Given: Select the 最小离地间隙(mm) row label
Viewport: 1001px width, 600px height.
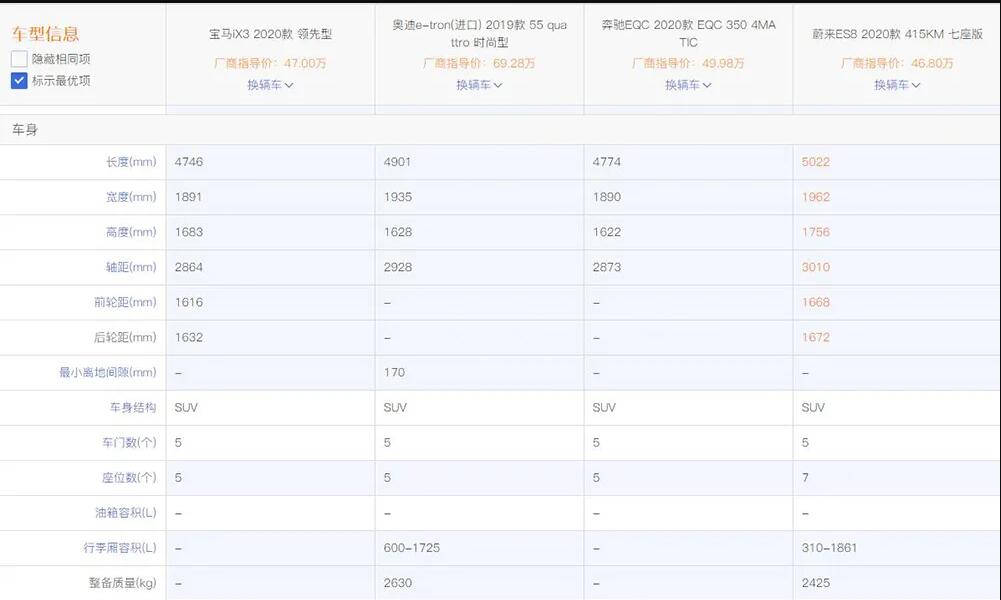Looking at the screenshot, I should tap(108, 373).
